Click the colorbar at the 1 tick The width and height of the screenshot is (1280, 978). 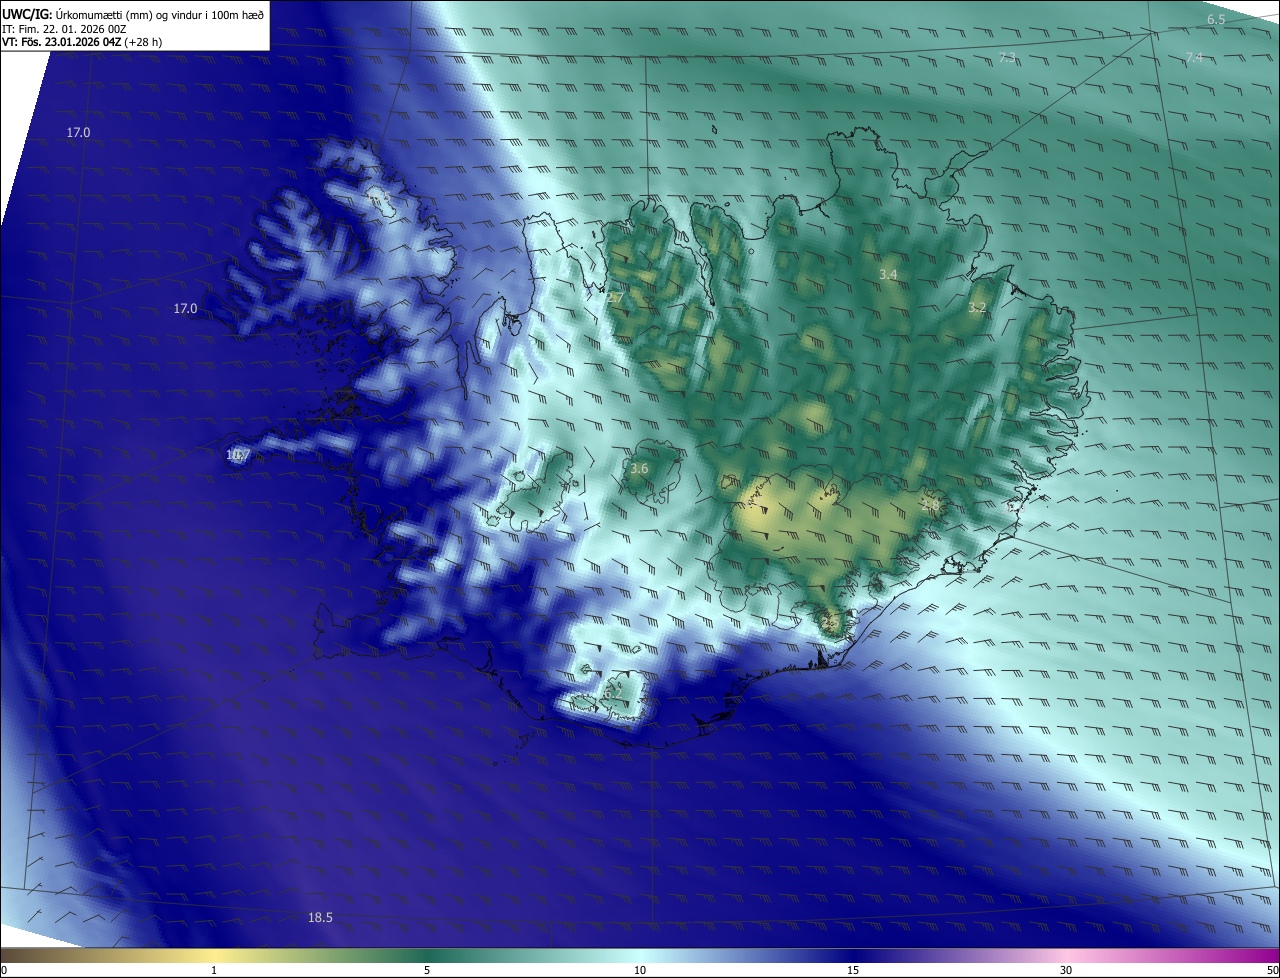tap(214, 970)
